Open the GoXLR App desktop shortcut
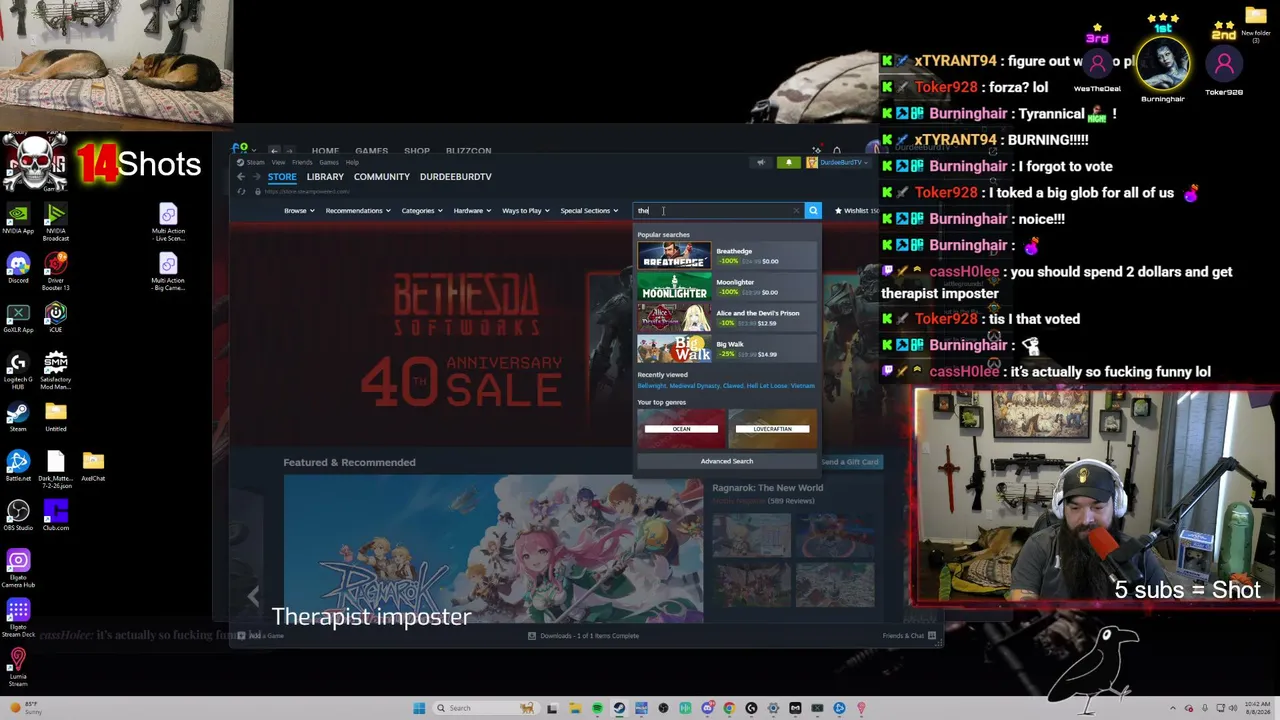This screenshot has height=720, width=1280. (17, 317)
